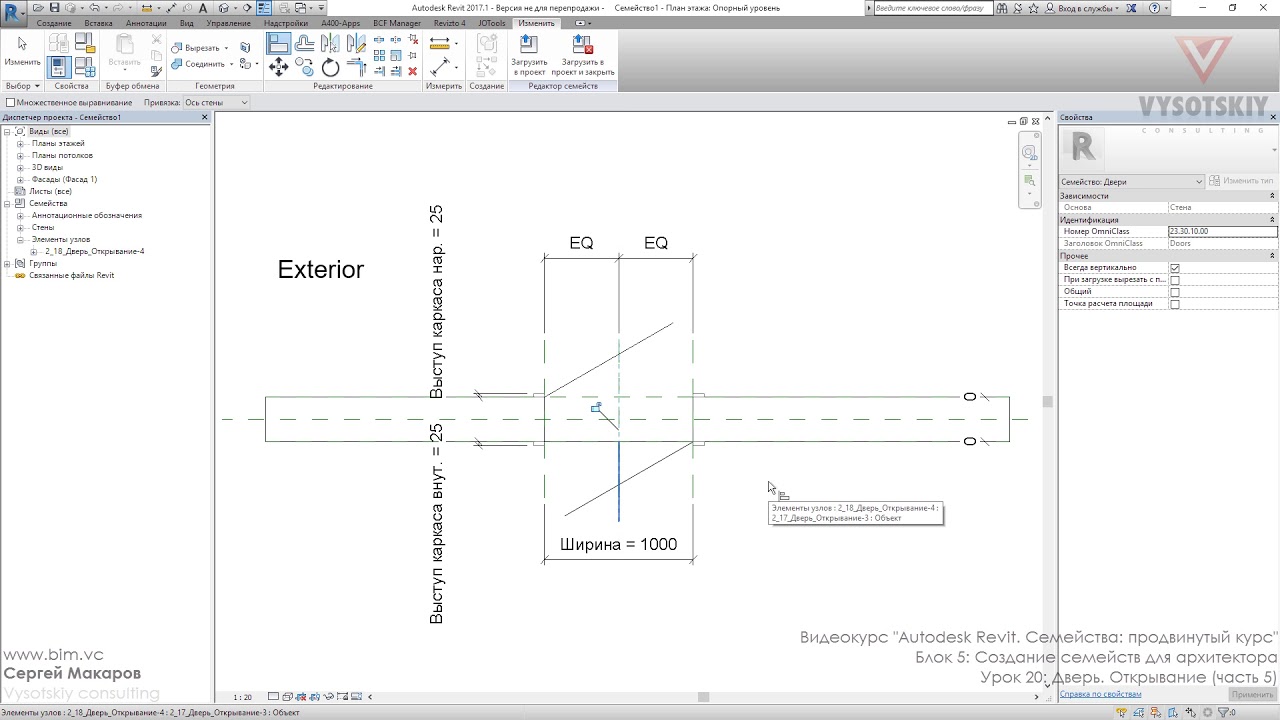This screenshot has height=720, width=1280.
Task: Toggle 'Точка расчета площади' checkbox
Action: pyautogui.click(x=1175, y=304)
